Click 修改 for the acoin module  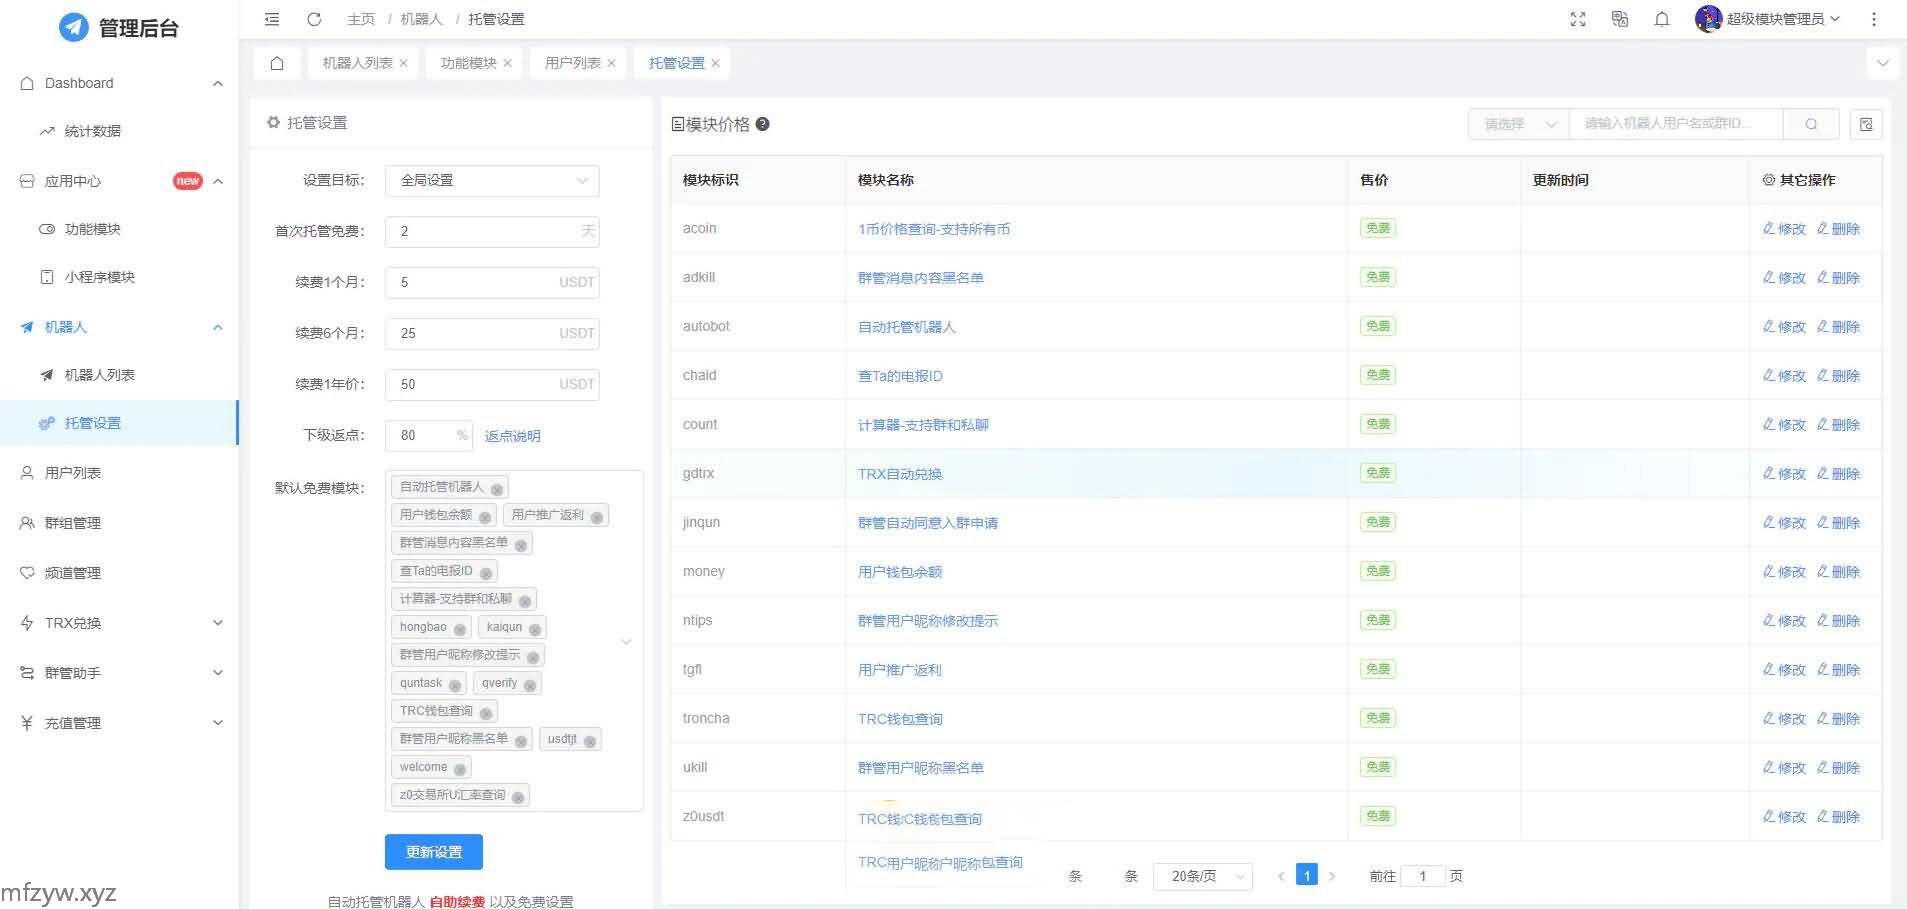pyautogui.click(x=1785, y=229)
